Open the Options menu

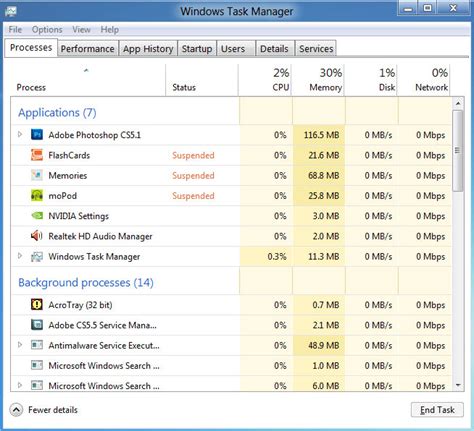tap(47, 30)
